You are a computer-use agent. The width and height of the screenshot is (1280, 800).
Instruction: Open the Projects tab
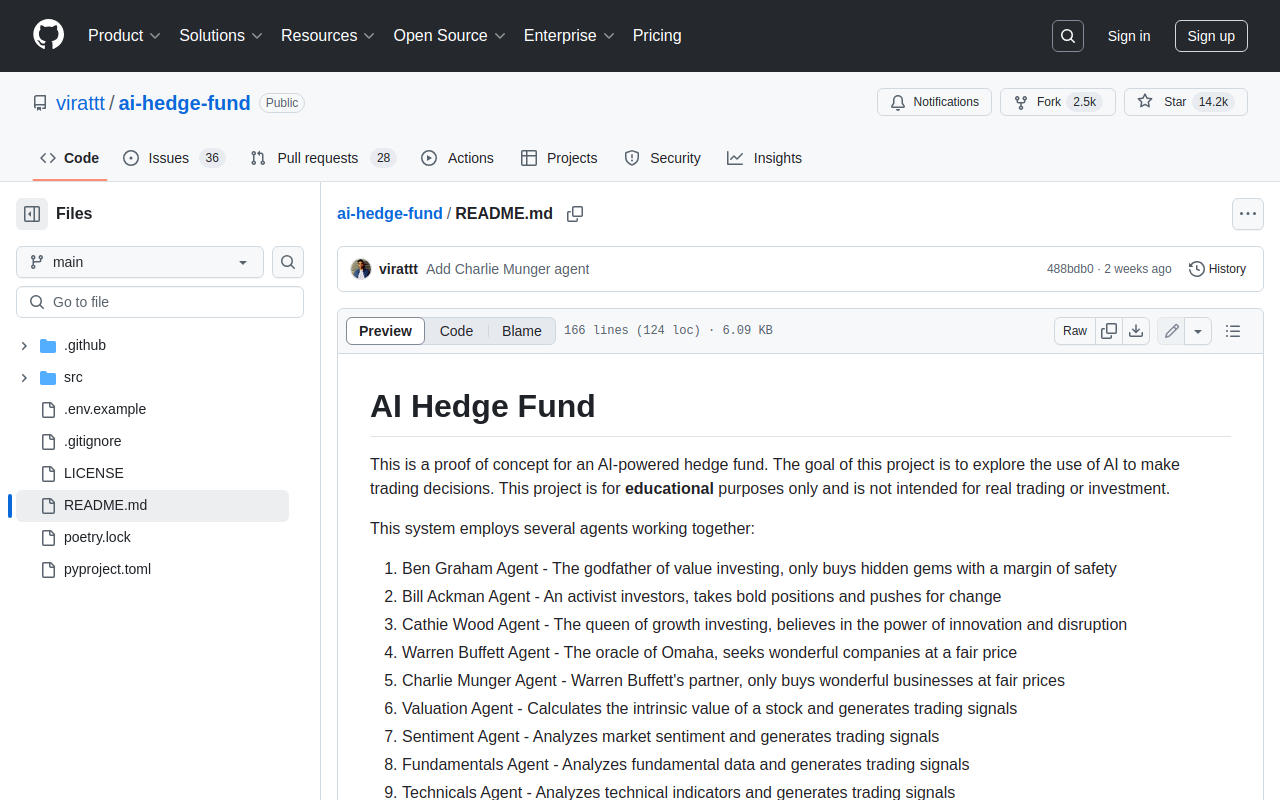point(559,158)
